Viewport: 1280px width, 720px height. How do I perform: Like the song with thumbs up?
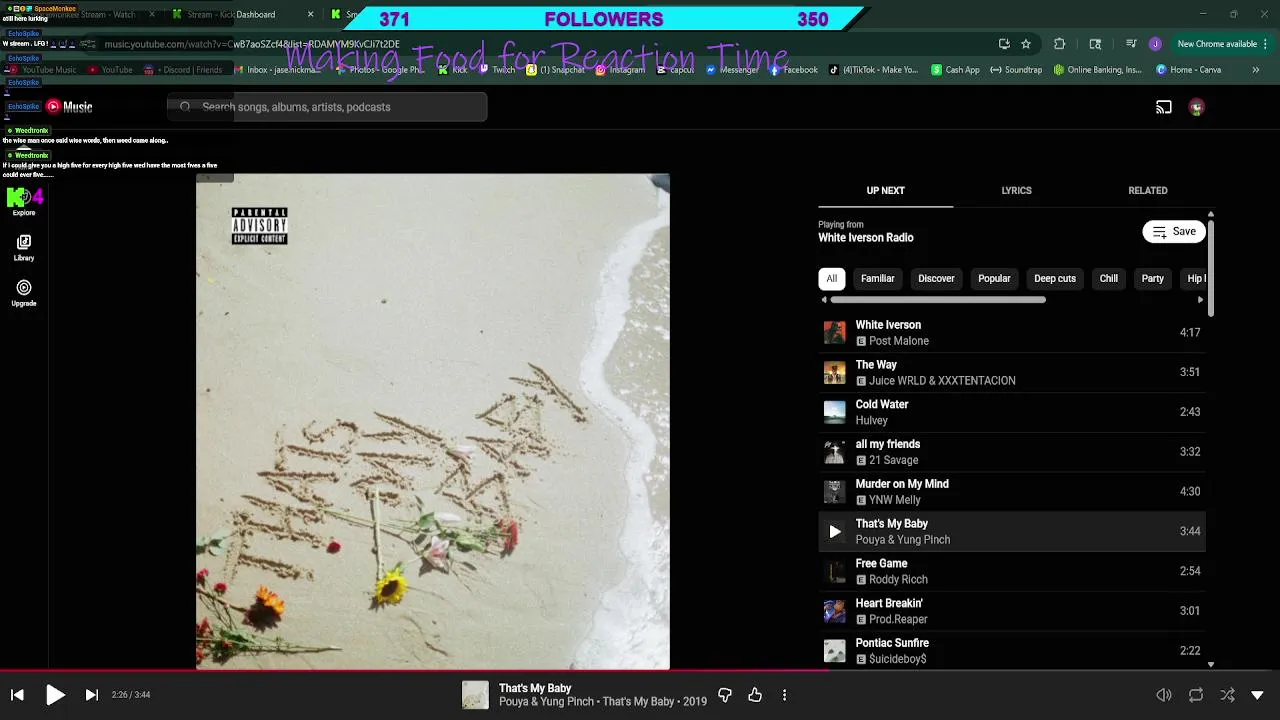[x=755, y=695]
